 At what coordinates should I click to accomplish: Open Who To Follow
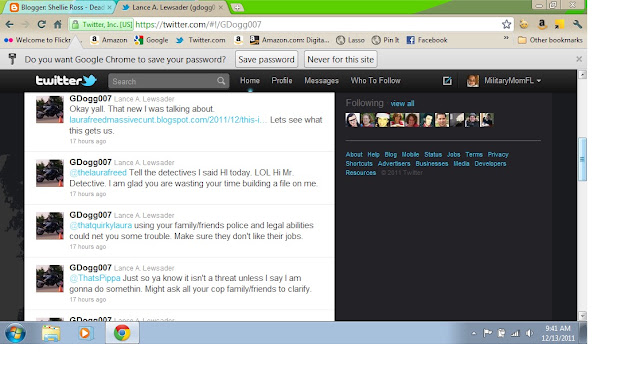[x=376, y=81]
